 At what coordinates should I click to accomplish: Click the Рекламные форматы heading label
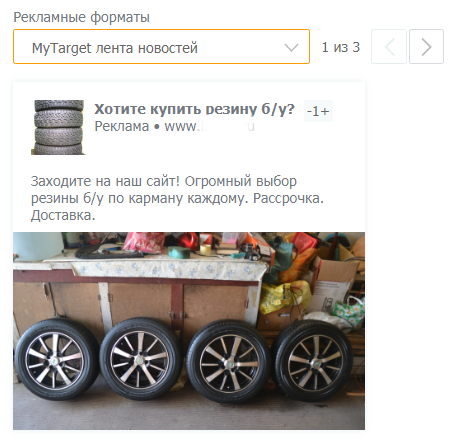[81, 17]
